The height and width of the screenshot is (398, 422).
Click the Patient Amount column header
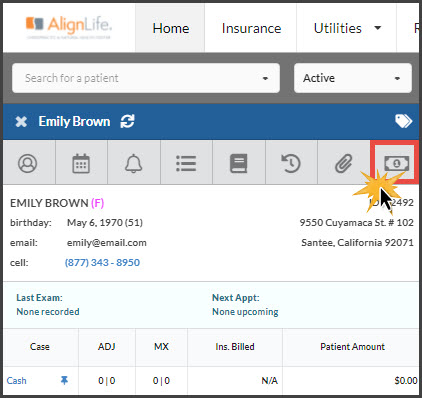click(x=352, y=347)
